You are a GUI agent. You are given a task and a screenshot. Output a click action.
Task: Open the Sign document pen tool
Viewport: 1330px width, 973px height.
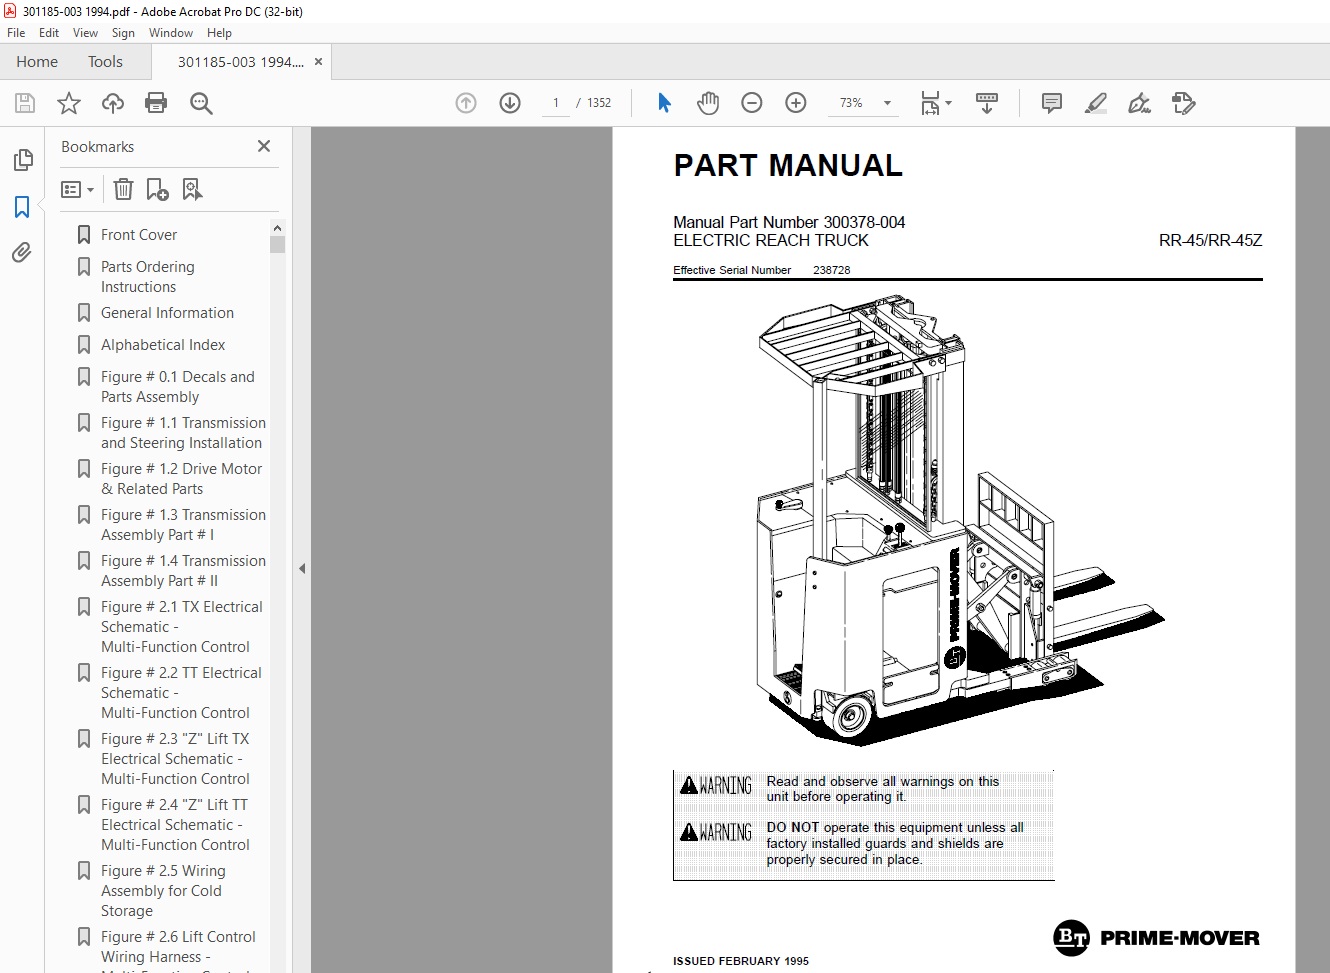(1140, 103)
